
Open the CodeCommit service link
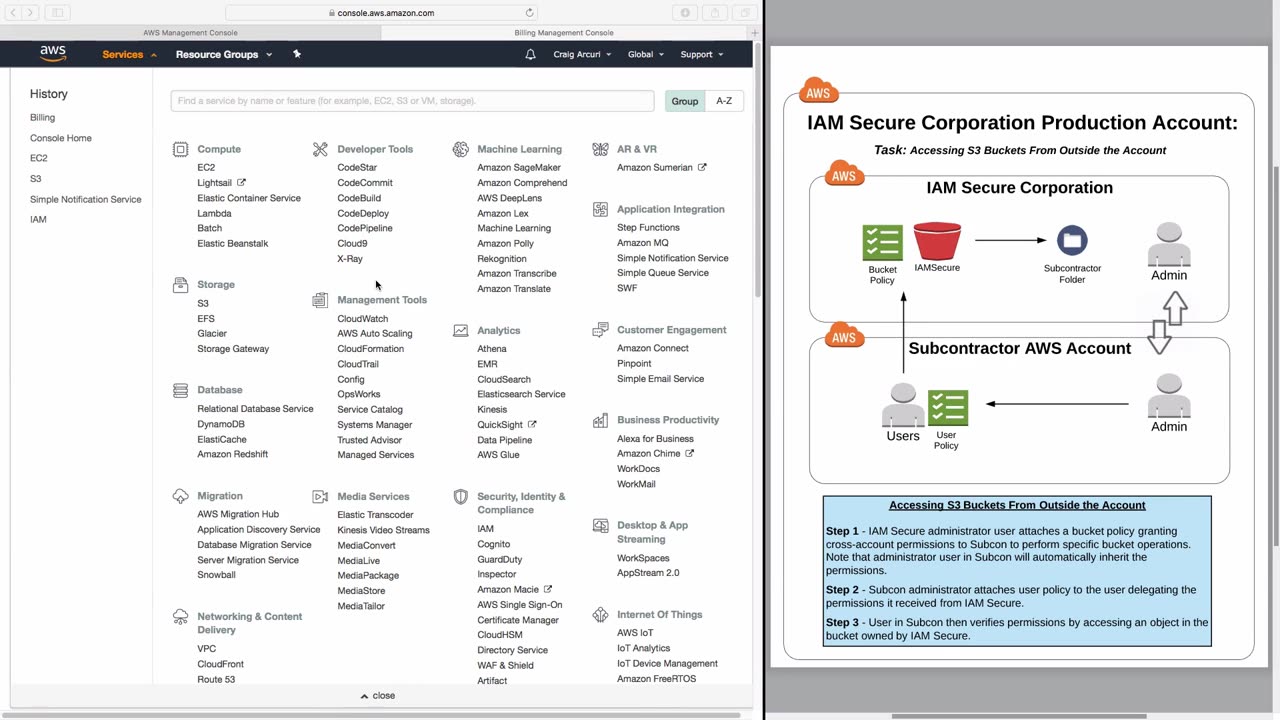[365, 183]
